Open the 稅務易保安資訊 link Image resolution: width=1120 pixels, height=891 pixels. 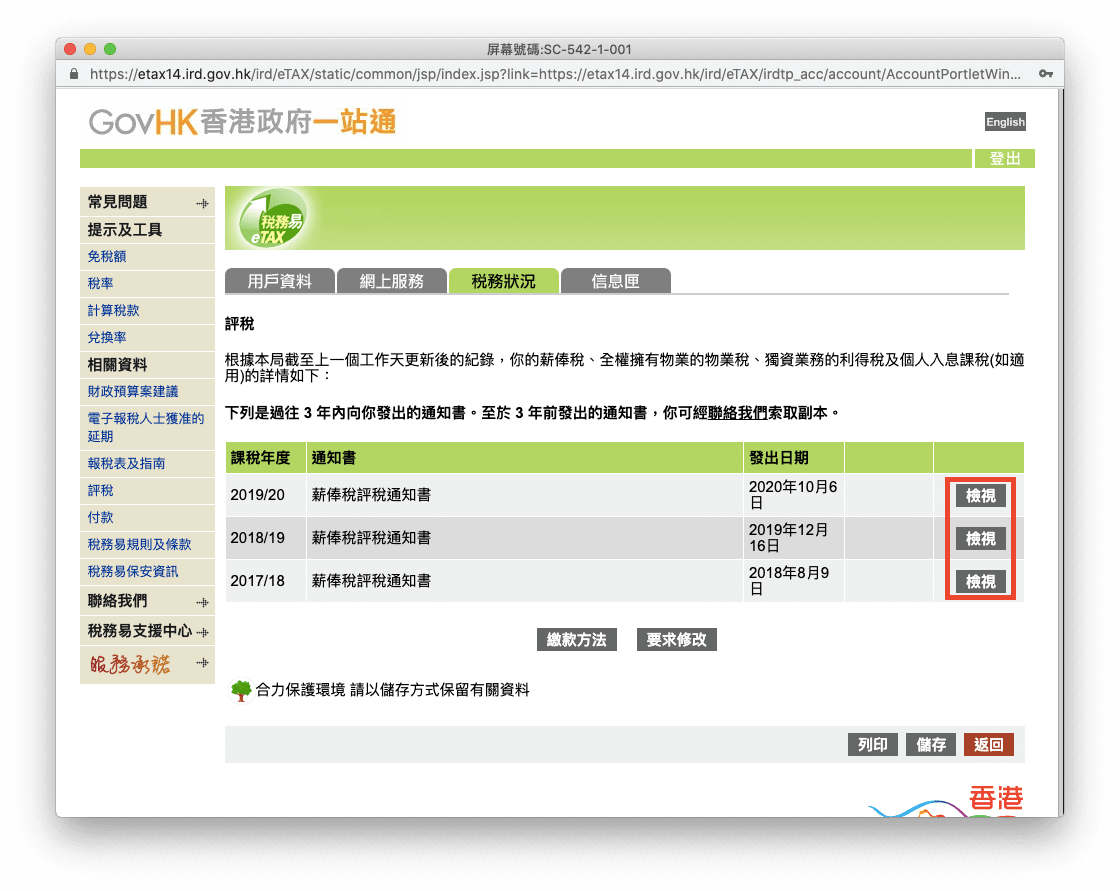[x=133, y=572]
